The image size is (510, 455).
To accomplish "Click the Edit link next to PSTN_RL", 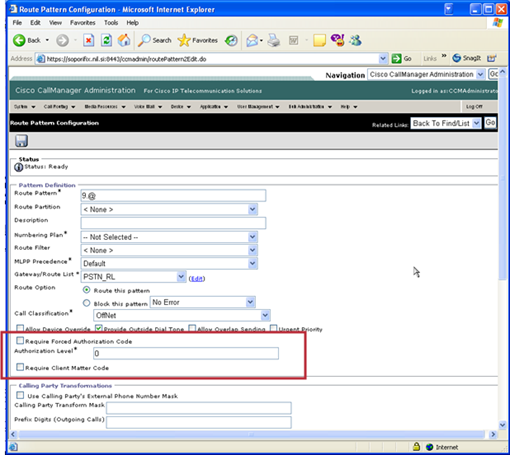I will (197, 278).
